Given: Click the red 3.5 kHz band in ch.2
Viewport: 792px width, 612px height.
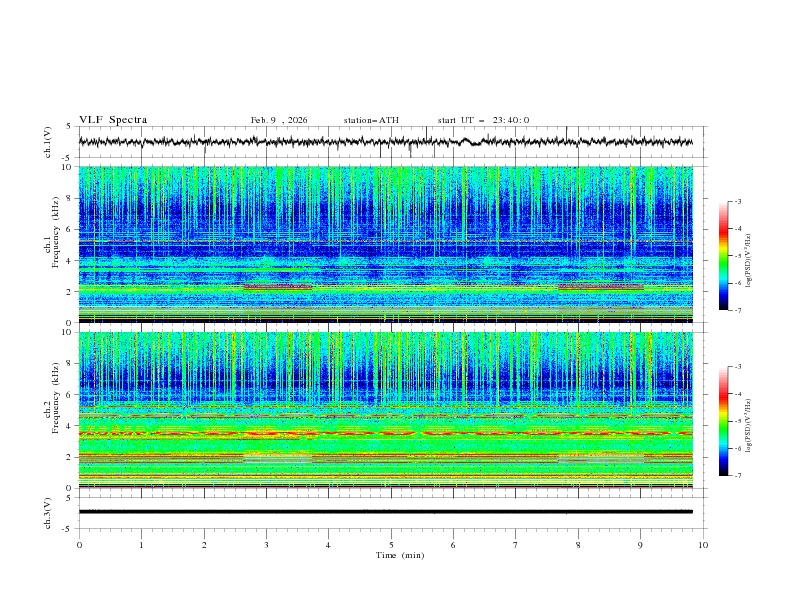Looking at the screenshot, I should pos(385,433).
